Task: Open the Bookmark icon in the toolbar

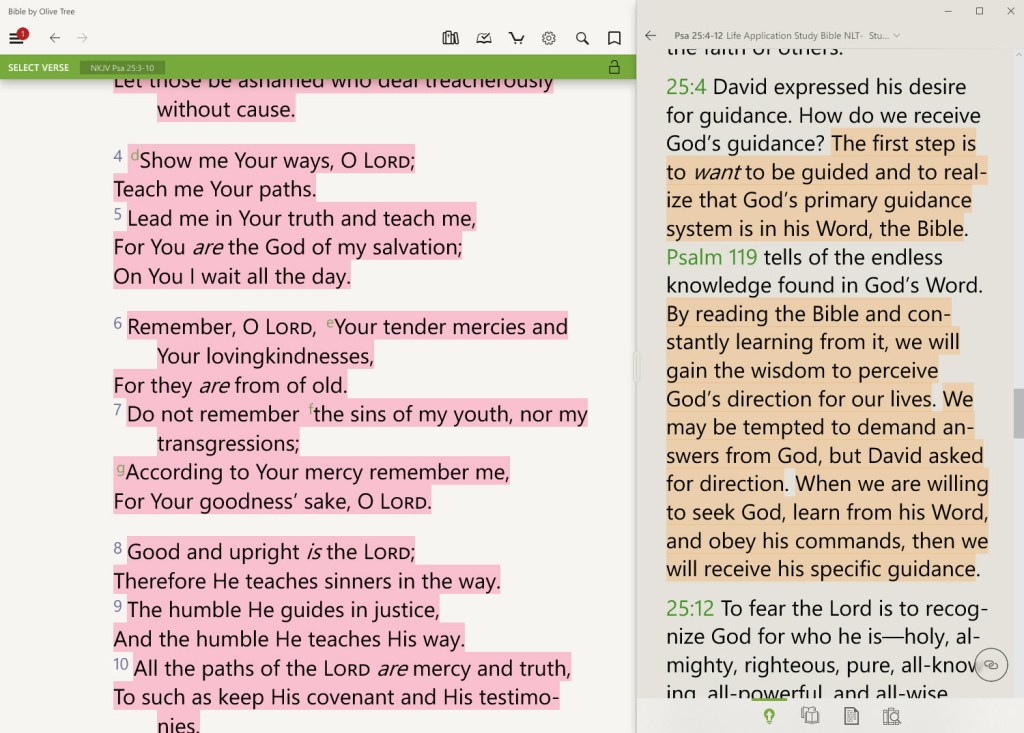Action: coord(614,38)
